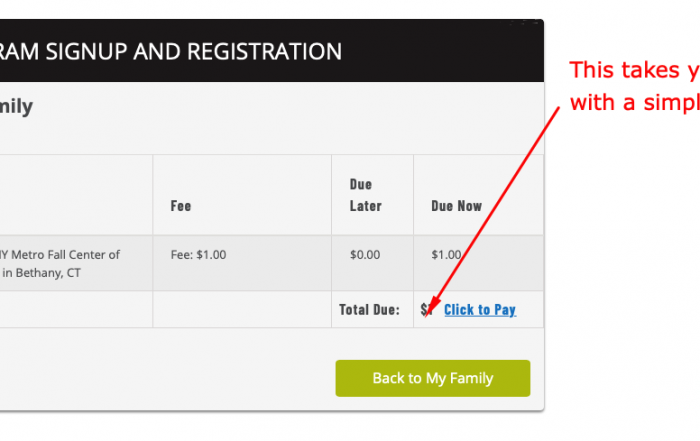700x441 pixels.
Task: Click the red 'This takes' annotation text
Action: (x=634, y=70)
